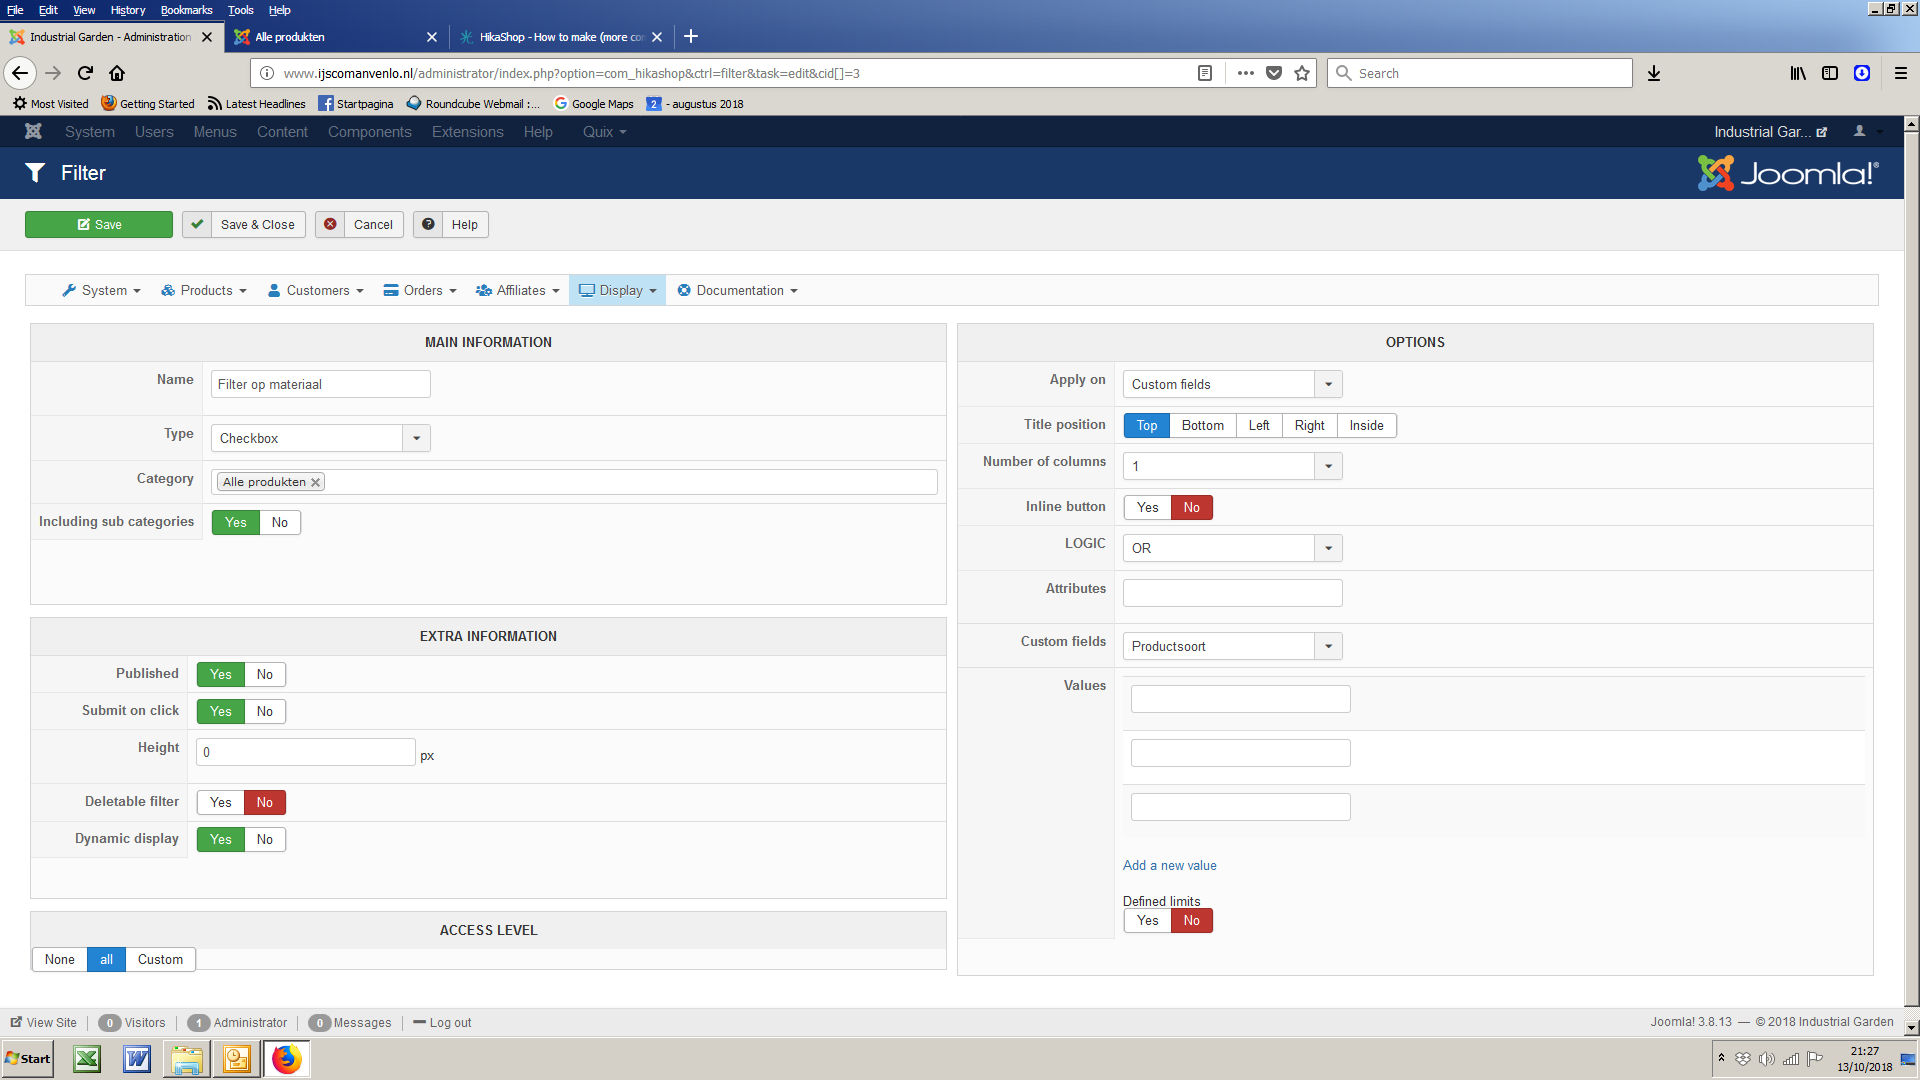Click the filter Name input field

pos(320,384)
